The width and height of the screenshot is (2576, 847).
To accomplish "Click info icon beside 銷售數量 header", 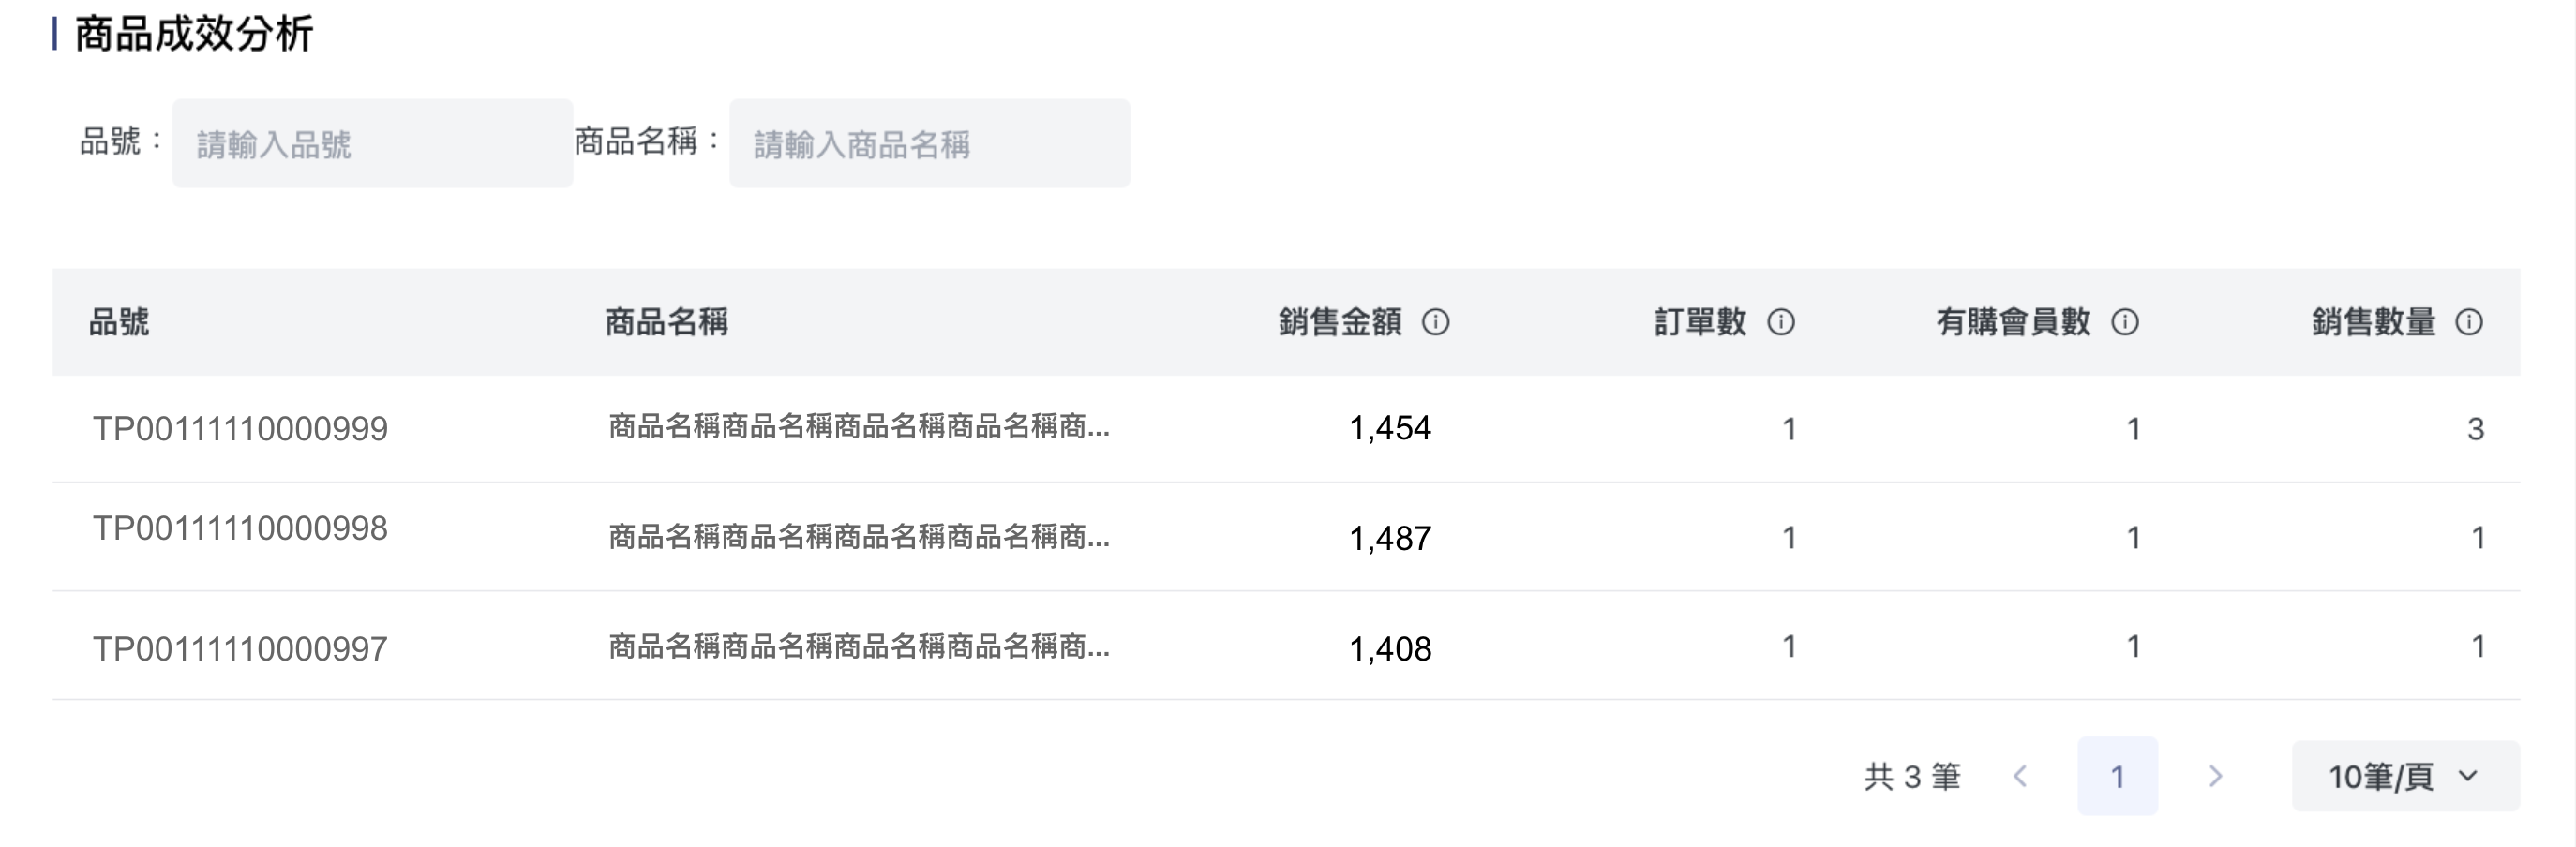I will [2468, 322].
